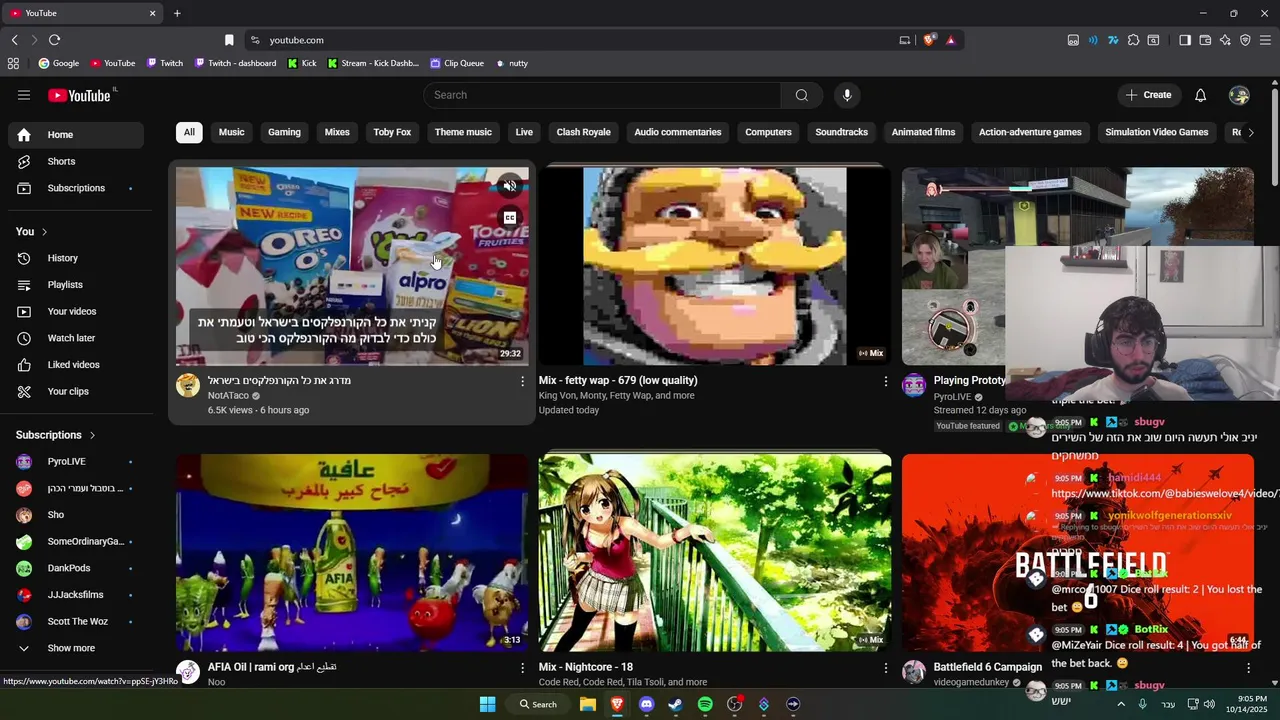Image resolution: width=1280 pixels, height=720 pixels.
Task: Open Your videos in the sidebar
Action: [76, 311]
